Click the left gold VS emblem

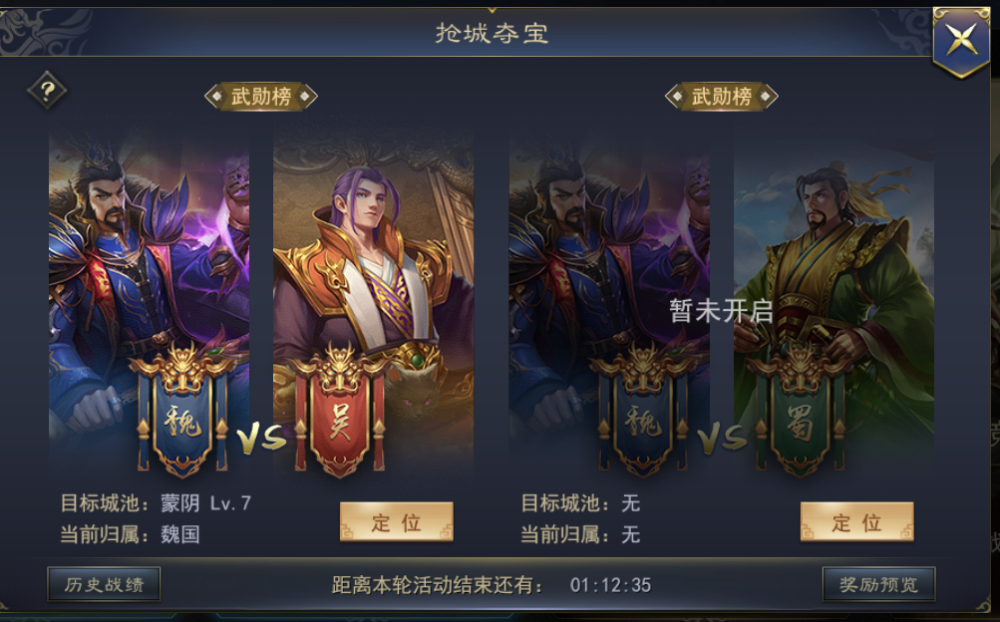click(261, 439)
